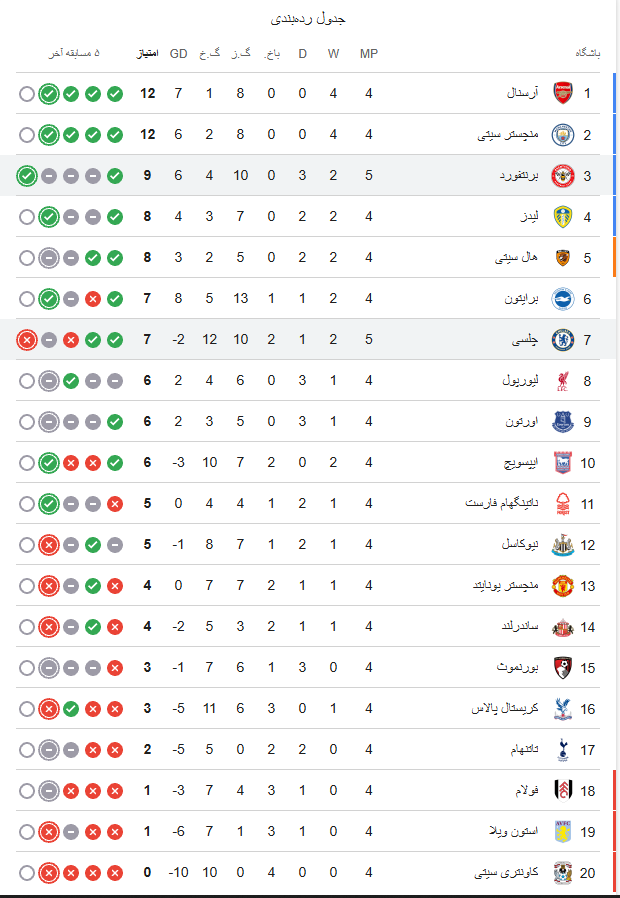Image resolution: width=620 pixels, height=898 pixels.
Task: Open the ناتینگهام فارست team name link
Action: point(501,503)
